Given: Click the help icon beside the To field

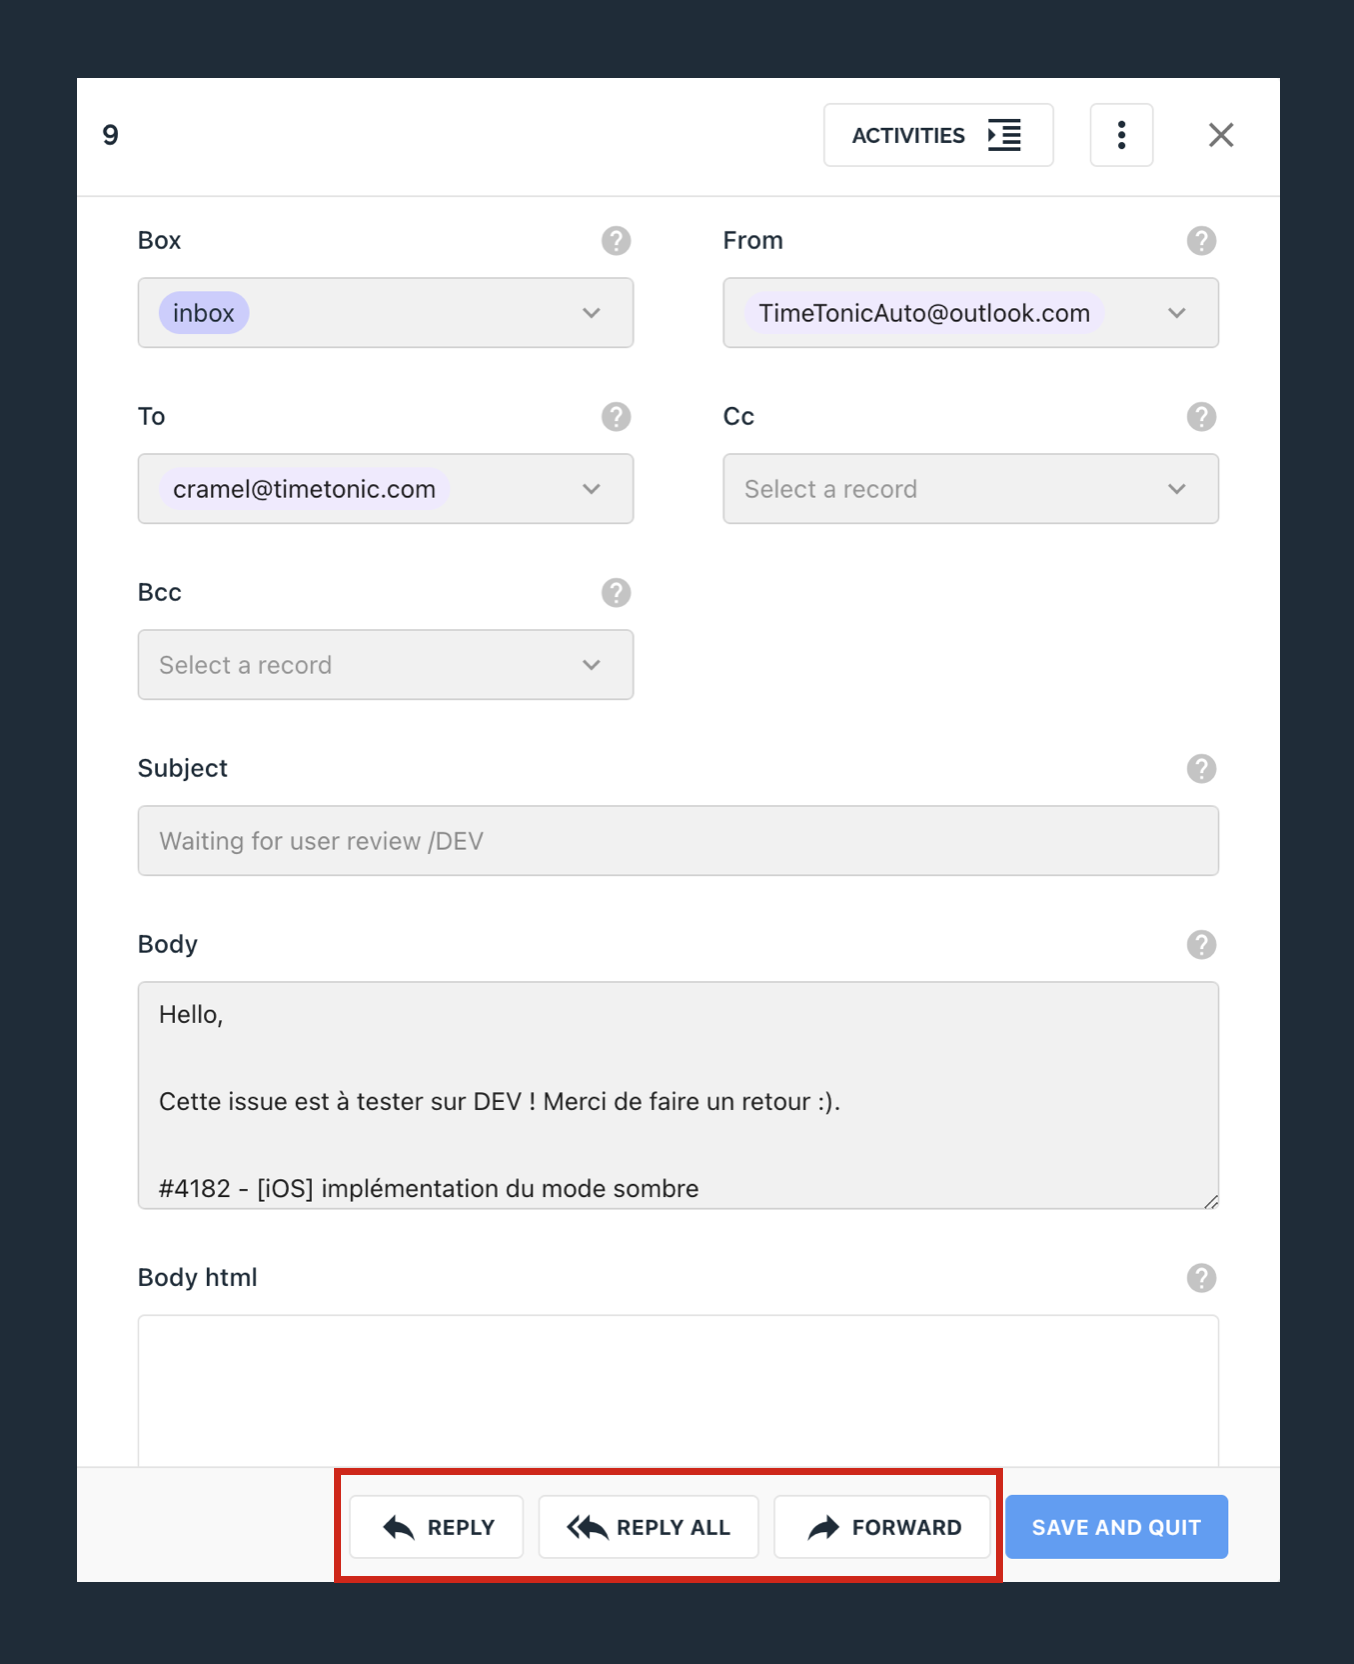Looking at the screenshot, I should pyautogui.click(x=616, y=417).
